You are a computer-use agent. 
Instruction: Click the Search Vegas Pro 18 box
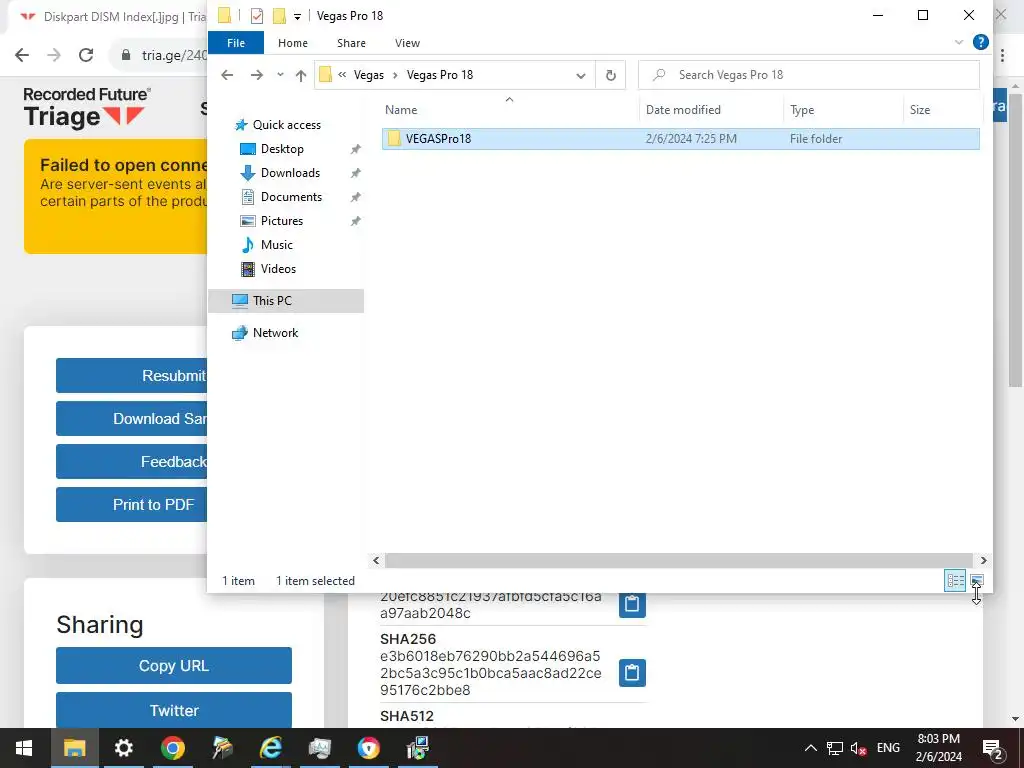[x=808, y=75]
